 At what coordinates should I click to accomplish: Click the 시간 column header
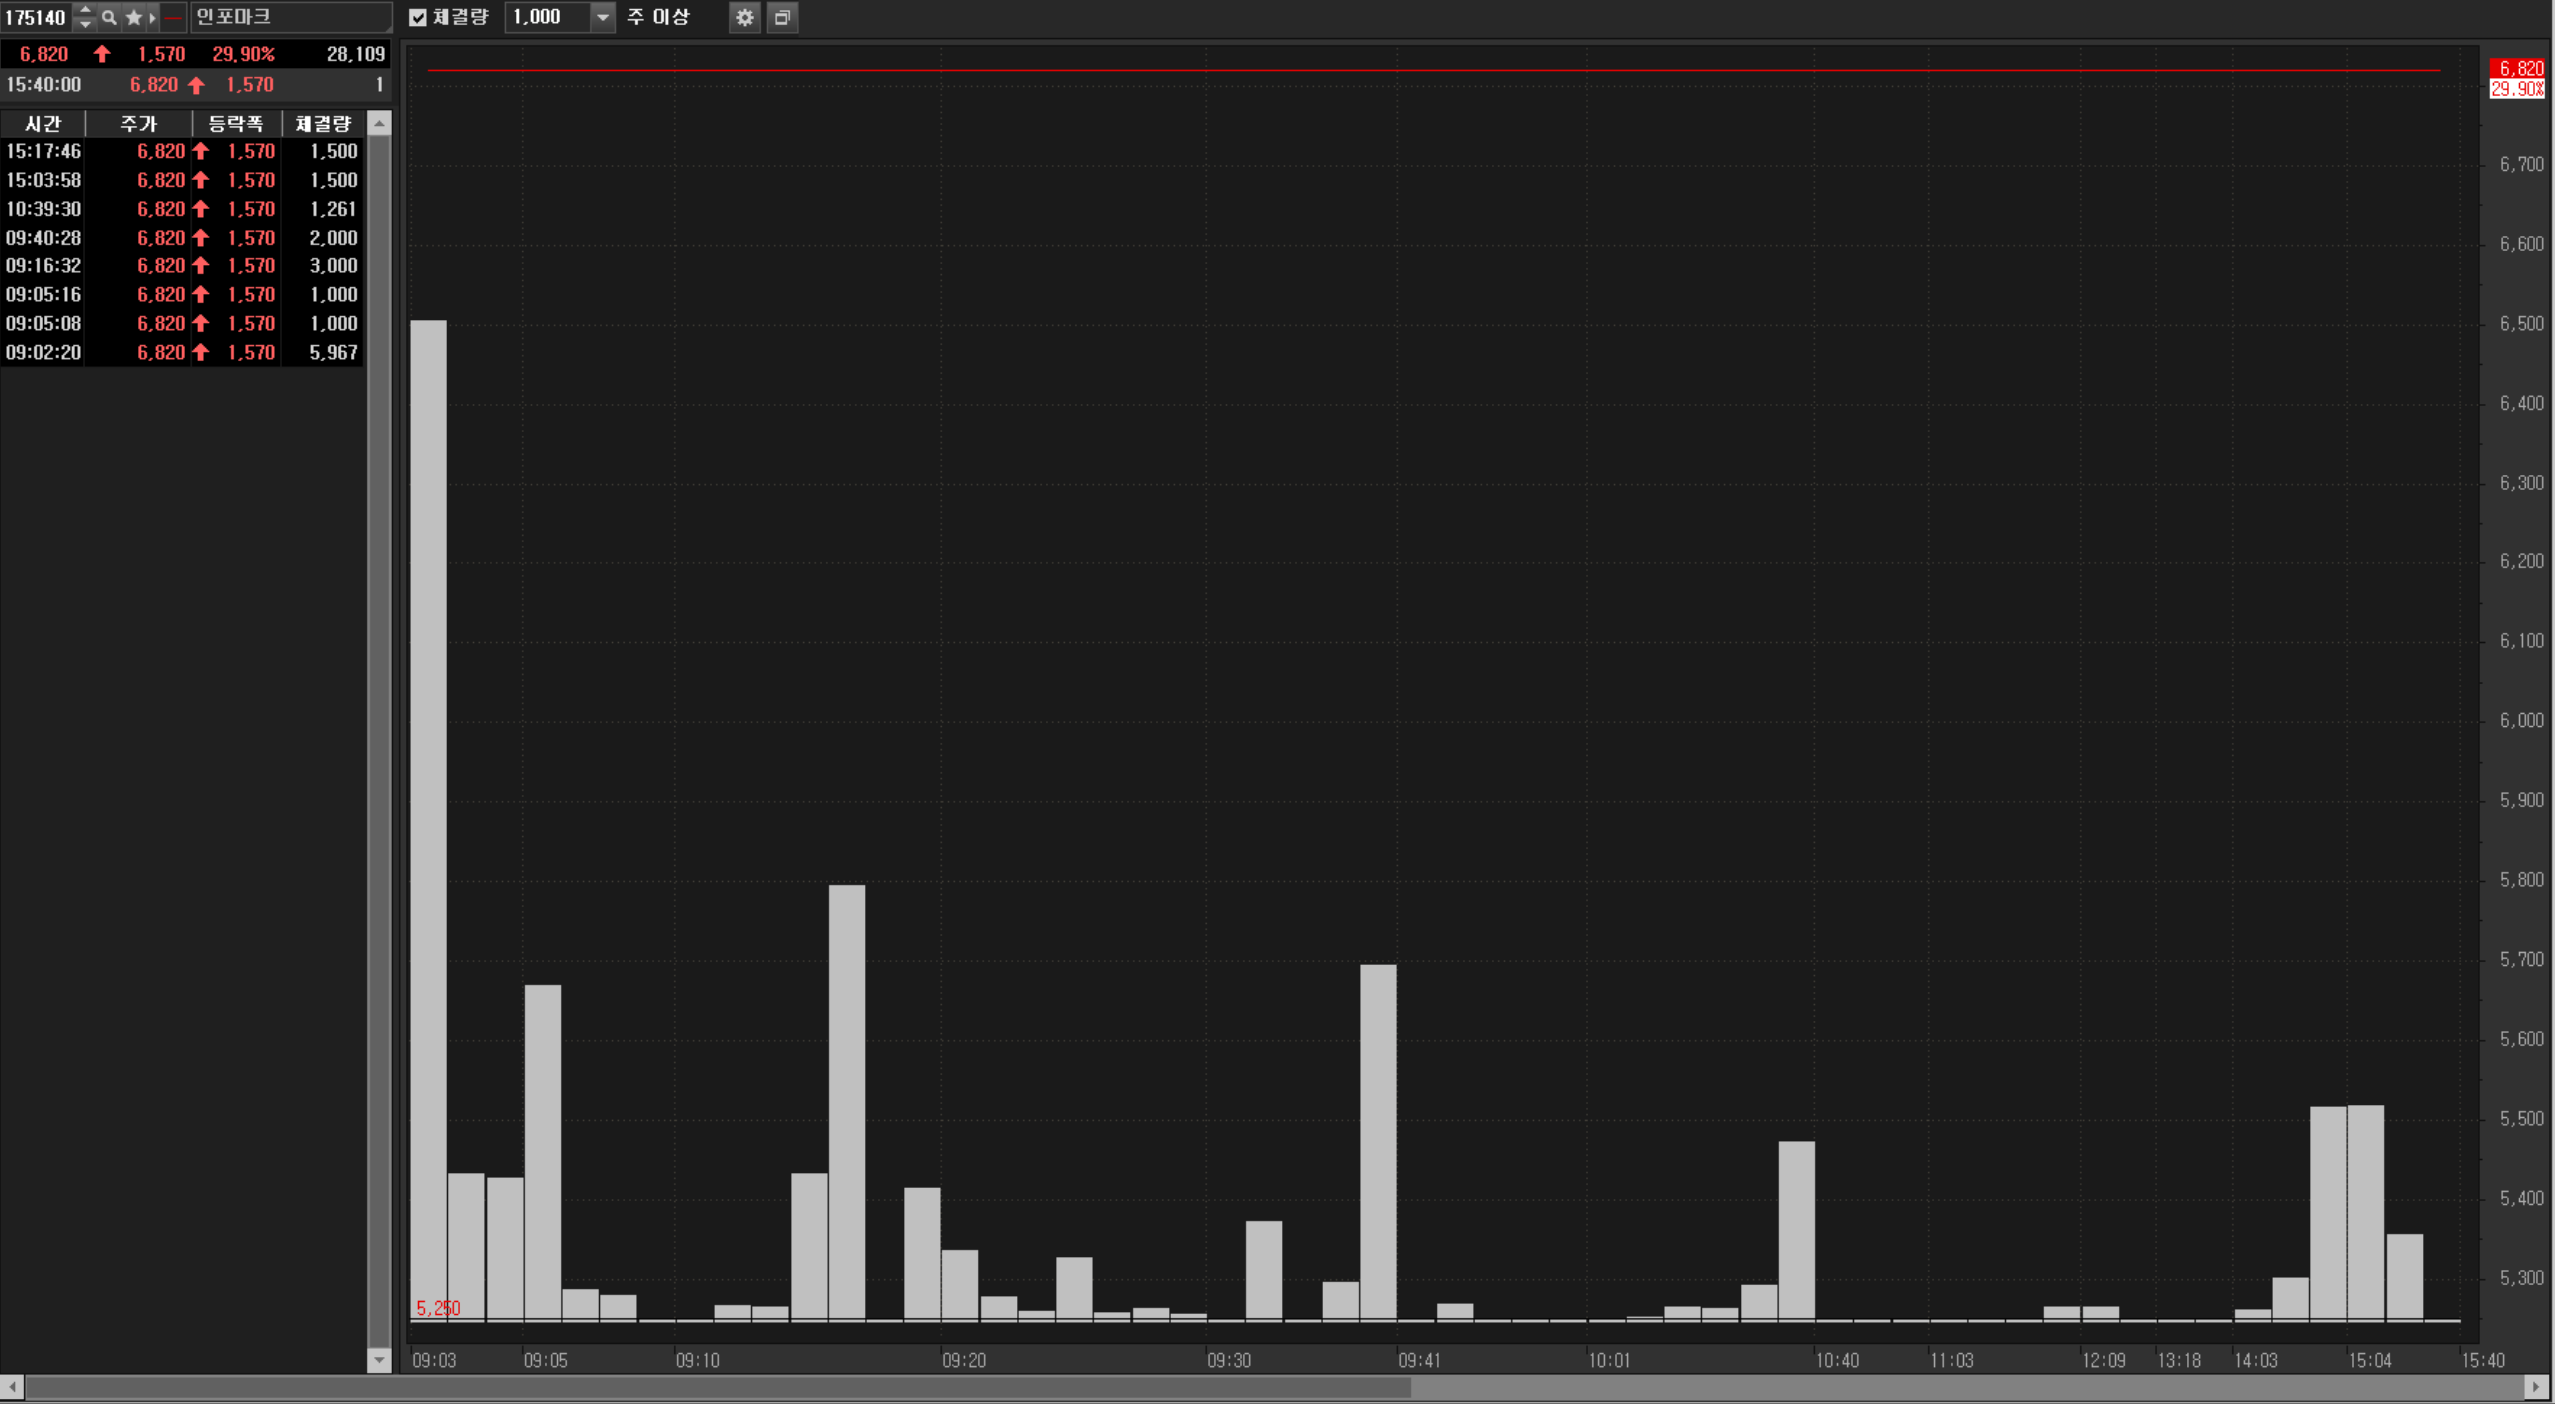point(43,124)
